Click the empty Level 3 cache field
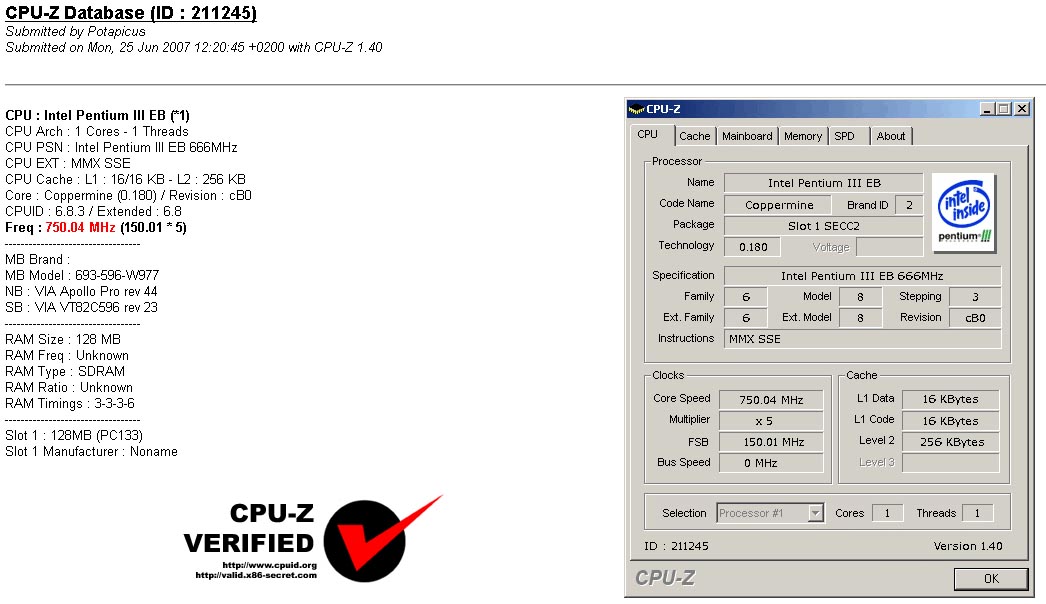 click(951, 463)
